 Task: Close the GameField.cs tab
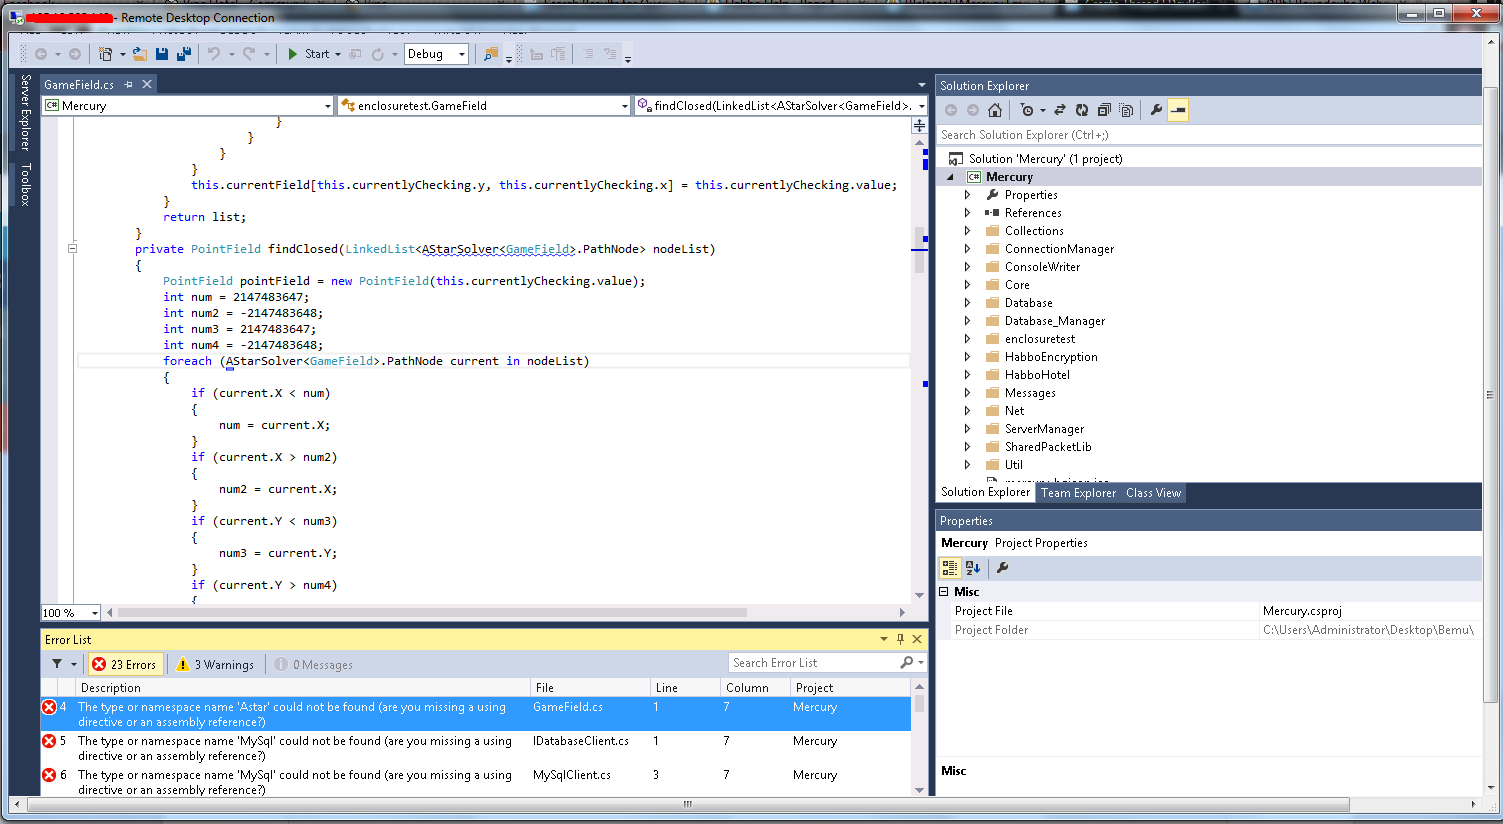coord(147,85)
